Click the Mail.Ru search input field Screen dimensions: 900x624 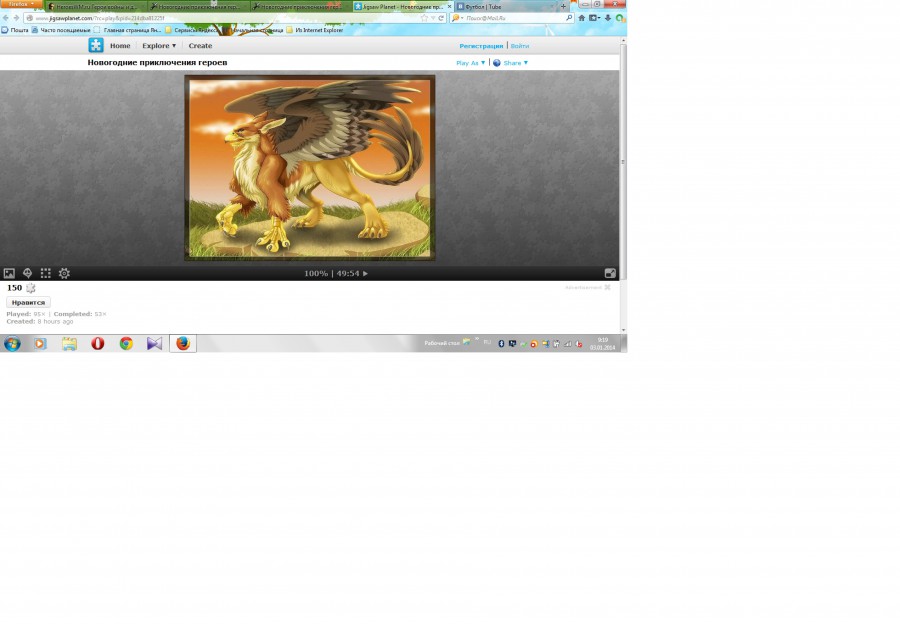click(x=513, y=18)
